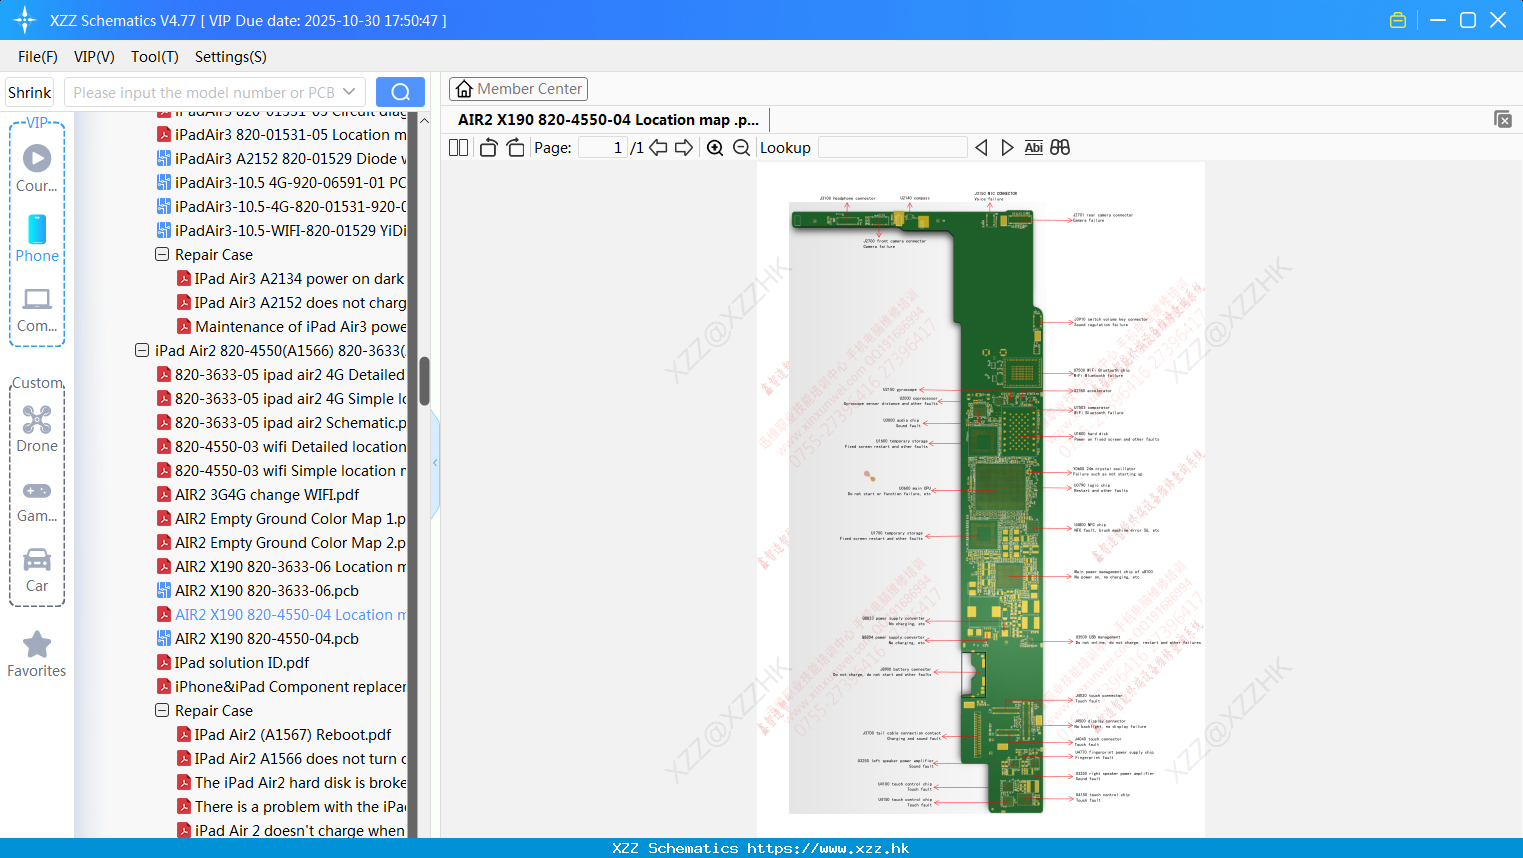The width and height of the screenshot is (1523, 858).
Task: Open the Tool(T) menu
Action: pos(155,57)
